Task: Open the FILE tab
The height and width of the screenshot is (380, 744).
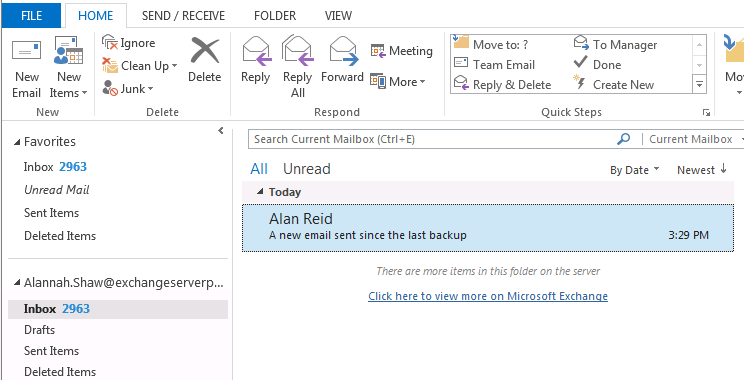Action: tap(31, 16)
